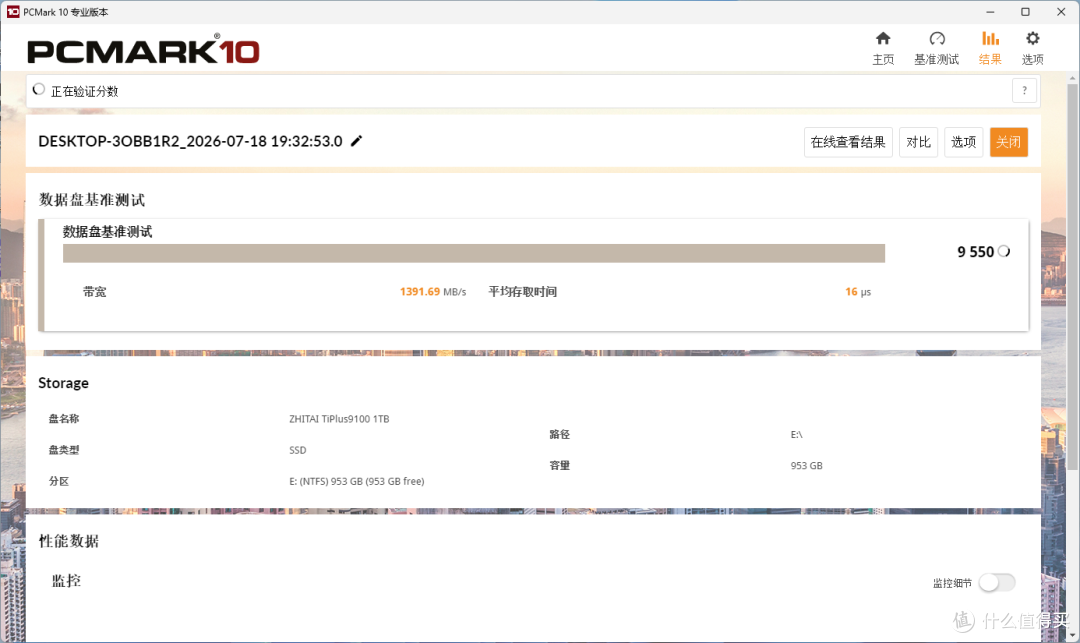Image resolution: width=1080 pixels, height=643 pixels.
Task: Click the 数据盘基准测试 section heading
Action: [x=92, y=200]
